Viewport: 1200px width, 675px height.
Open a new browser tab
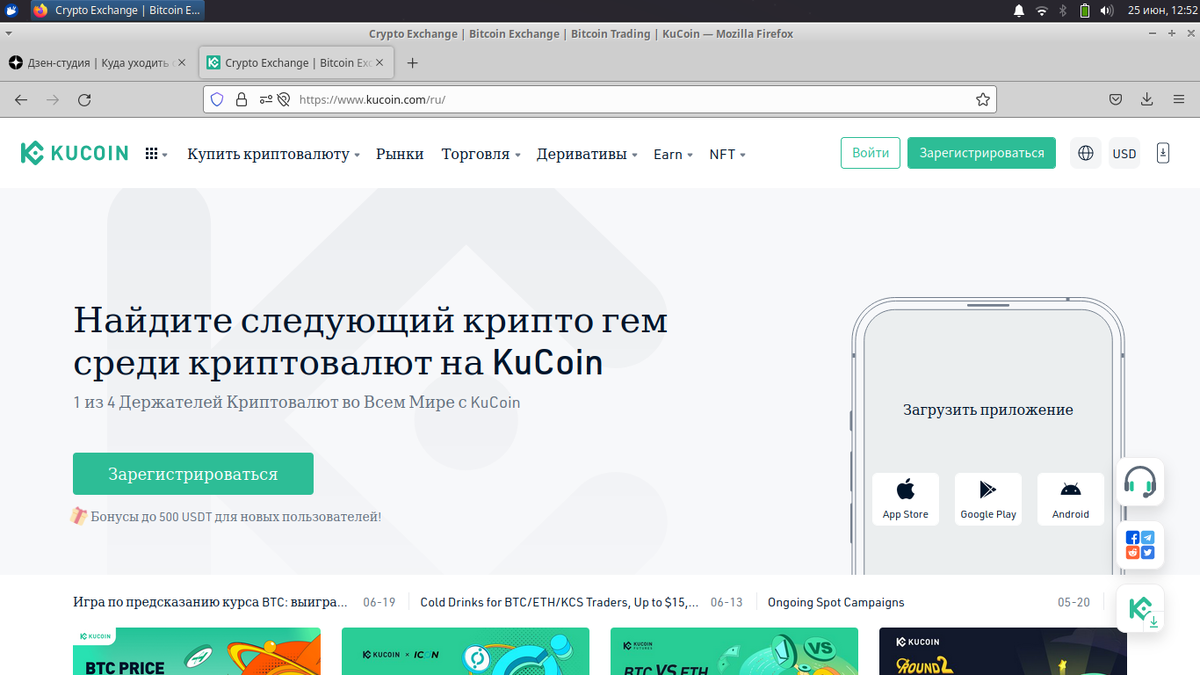pos(413,63)
